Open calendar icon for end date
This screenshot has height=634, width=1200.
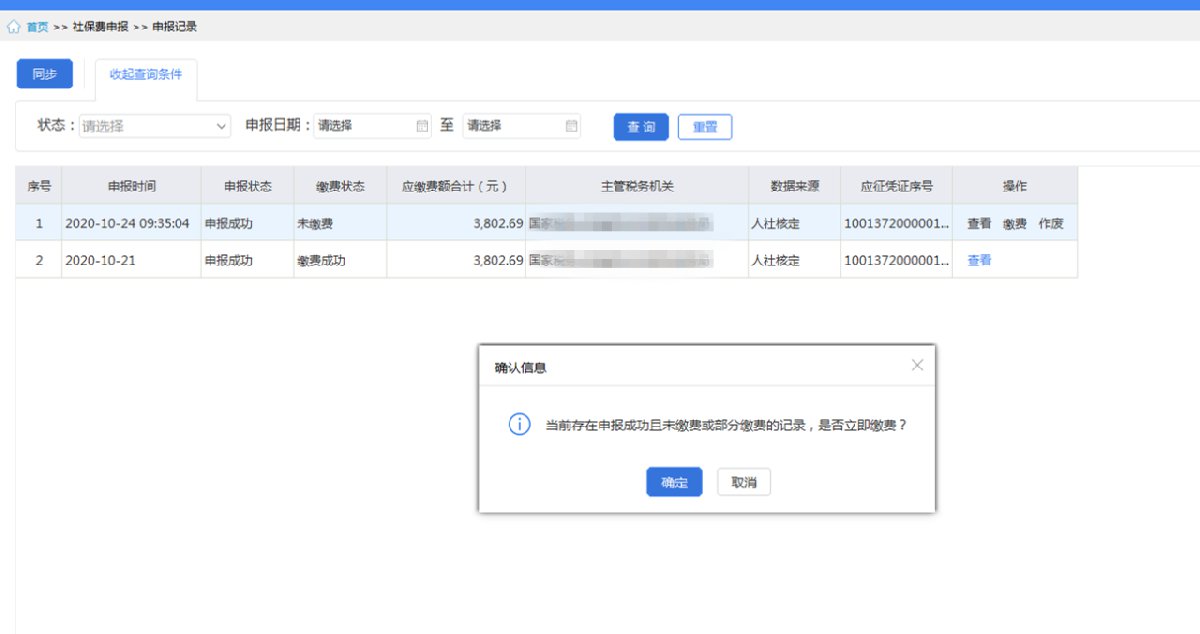[571, 126]
